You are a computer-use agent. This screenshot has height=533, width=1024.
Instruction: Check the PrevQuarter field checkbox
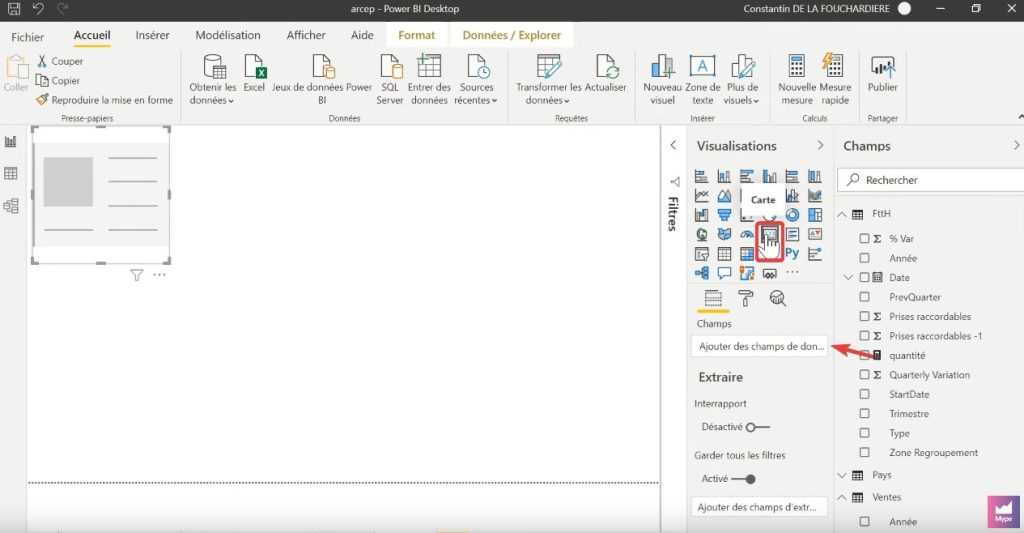click(864, 297)
